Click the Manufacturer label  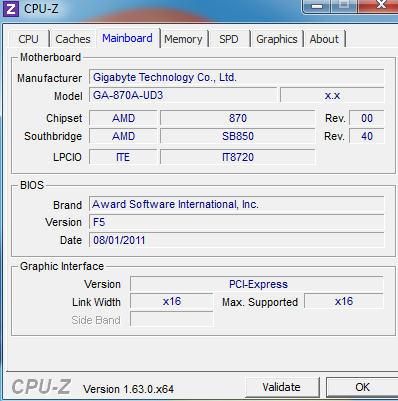(x=49, y=78)
